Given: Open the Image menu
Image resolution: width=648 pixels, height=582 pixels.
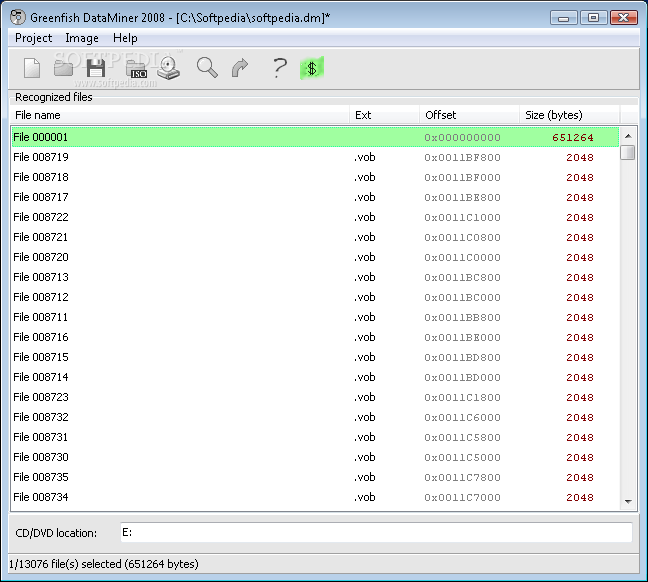Looking at the screenshot, I should click(x=82, y=38).
